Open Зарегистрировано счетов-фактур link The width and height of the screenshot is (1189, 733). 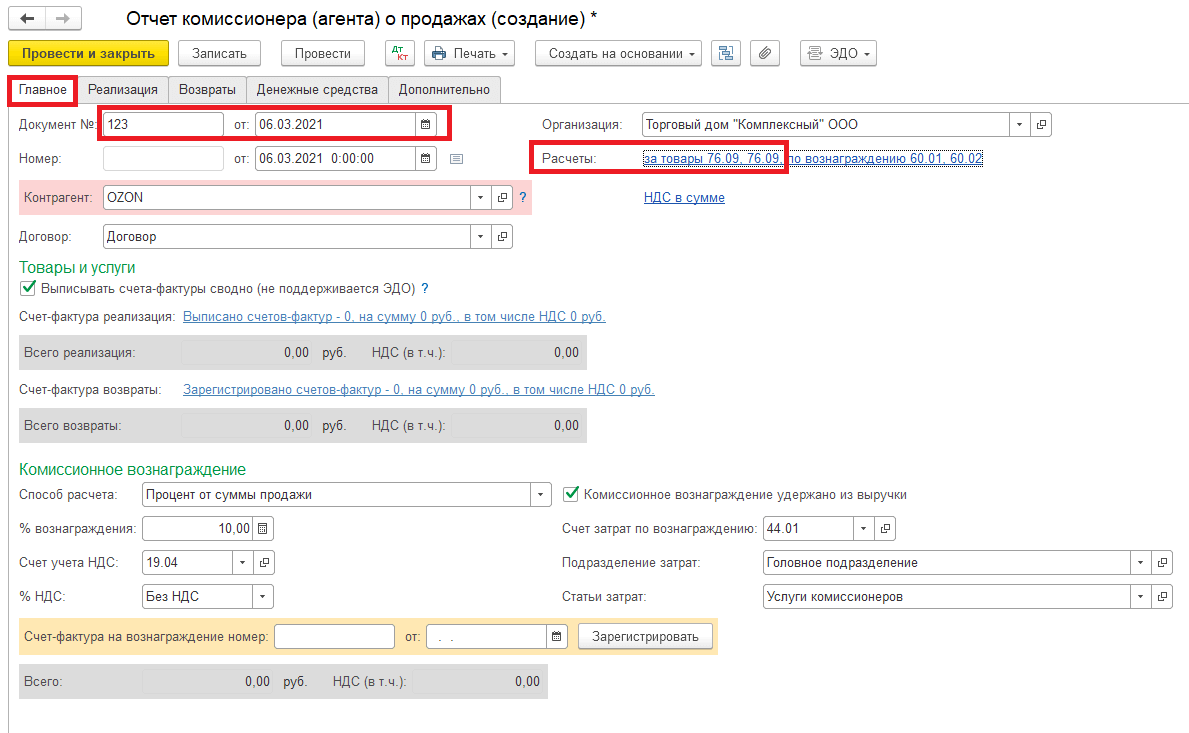419,389
